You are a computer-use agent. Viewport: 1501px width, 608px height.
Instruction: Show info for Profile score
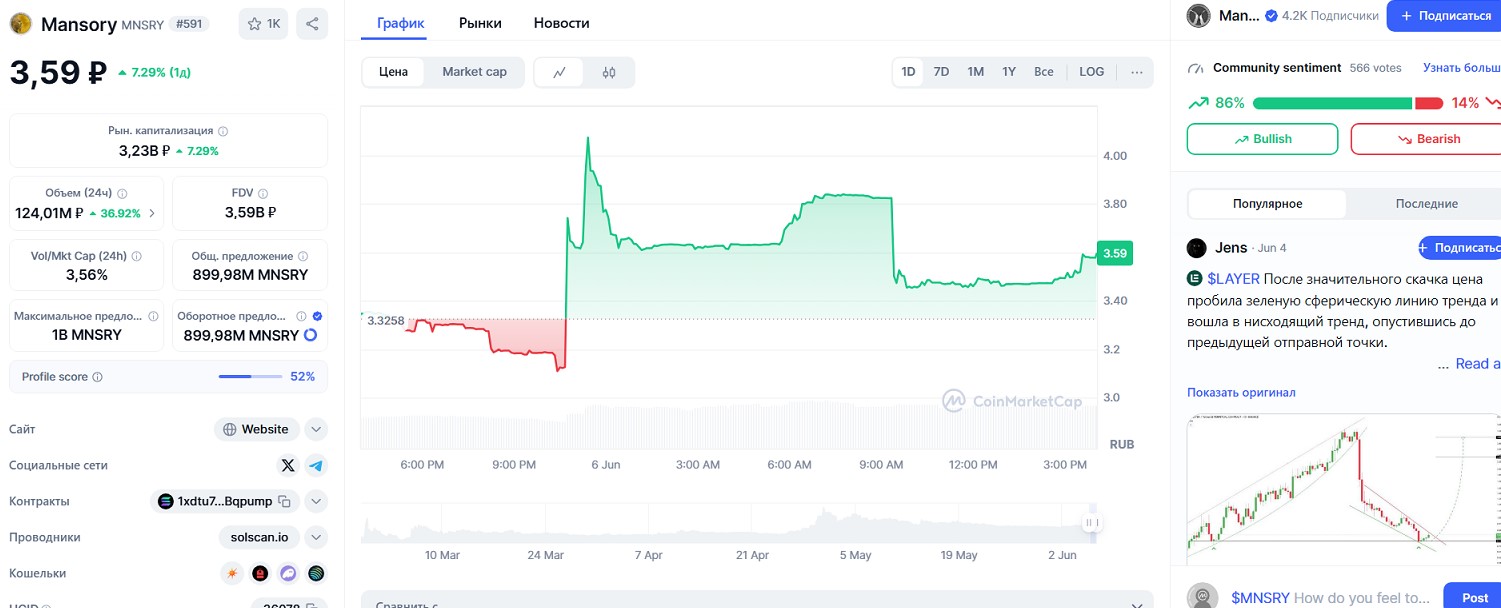click(x=97, y=377)
